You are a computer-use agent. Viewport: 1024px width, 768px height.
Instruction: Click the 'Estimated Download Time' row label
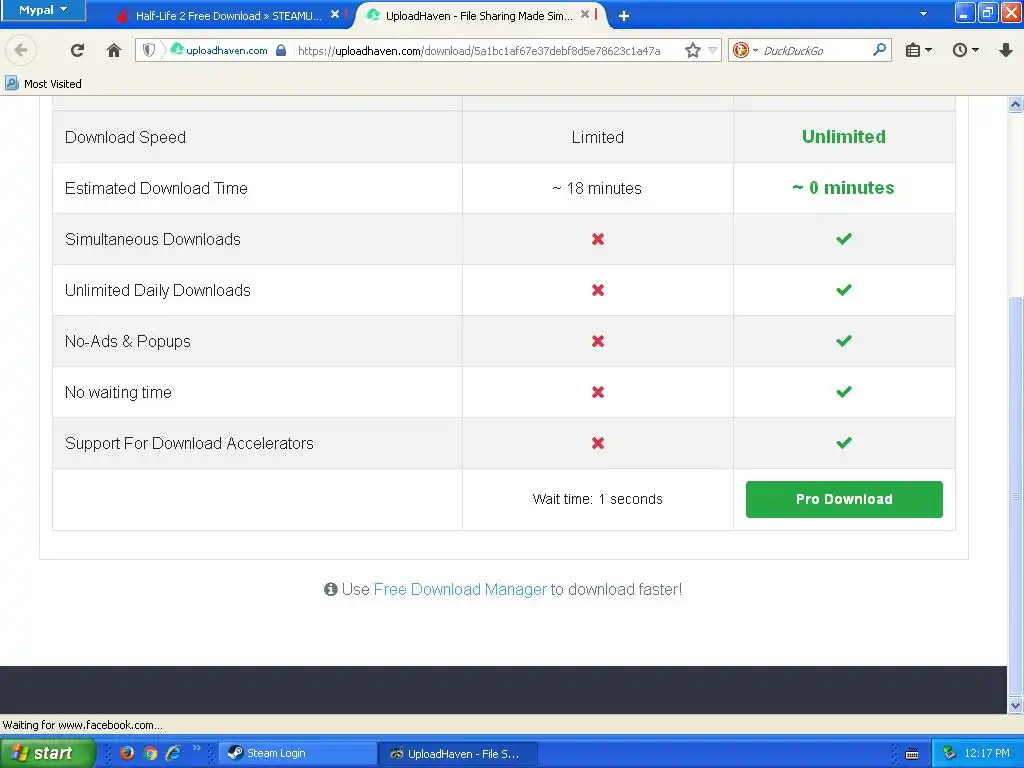pyautogui.click(x=156, y=188)
